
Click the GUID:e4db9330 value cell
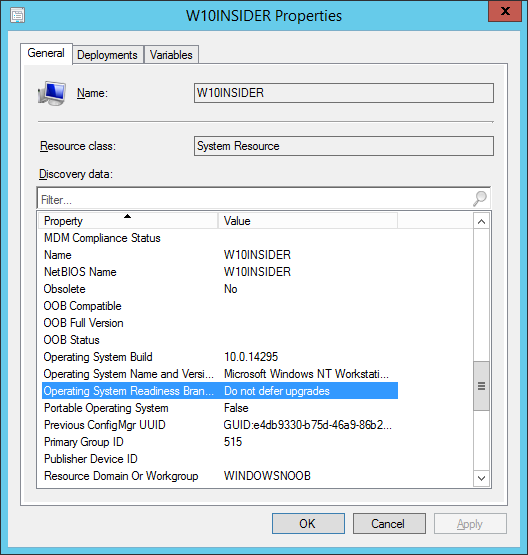308,425
